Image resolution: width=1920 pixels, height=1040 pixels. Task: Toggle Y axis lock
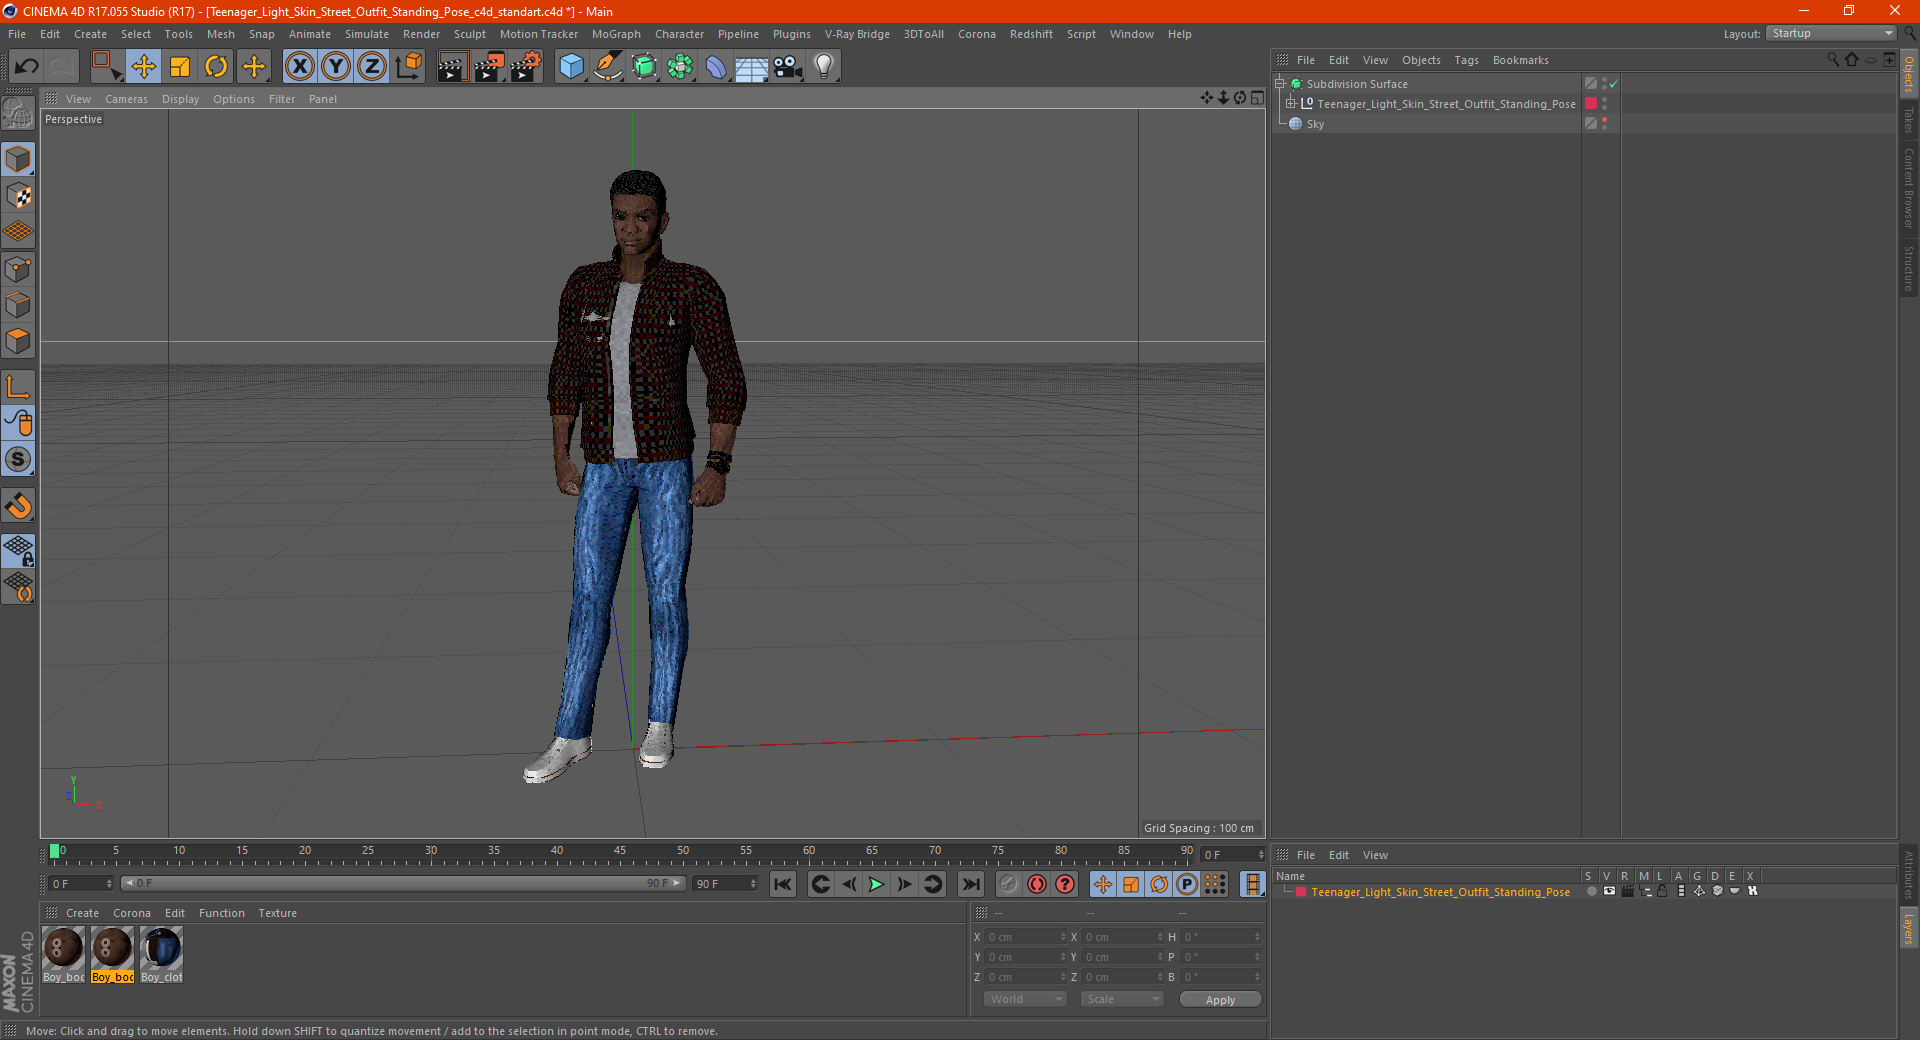pos(336,67)
